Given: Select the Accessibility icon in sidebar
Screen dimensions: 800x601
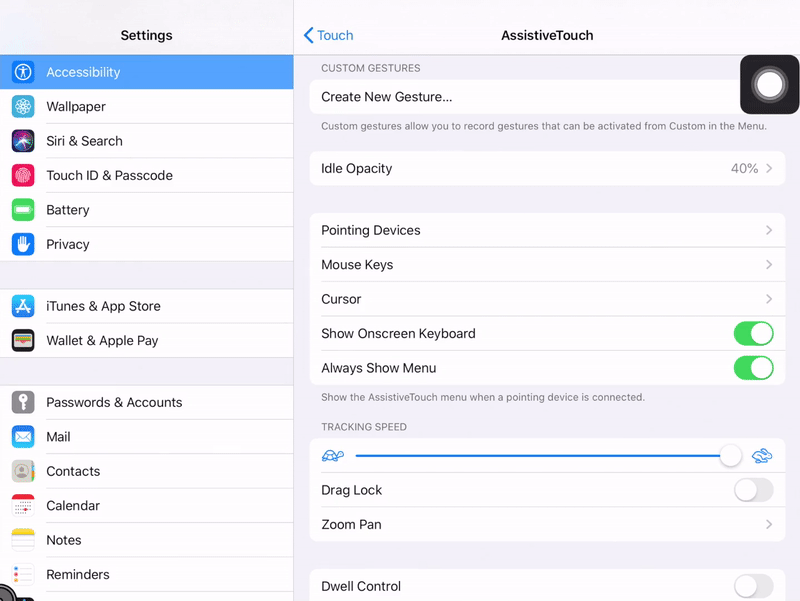Looking at the screenshot, I should pyautogui.click(x=22, y=72).
